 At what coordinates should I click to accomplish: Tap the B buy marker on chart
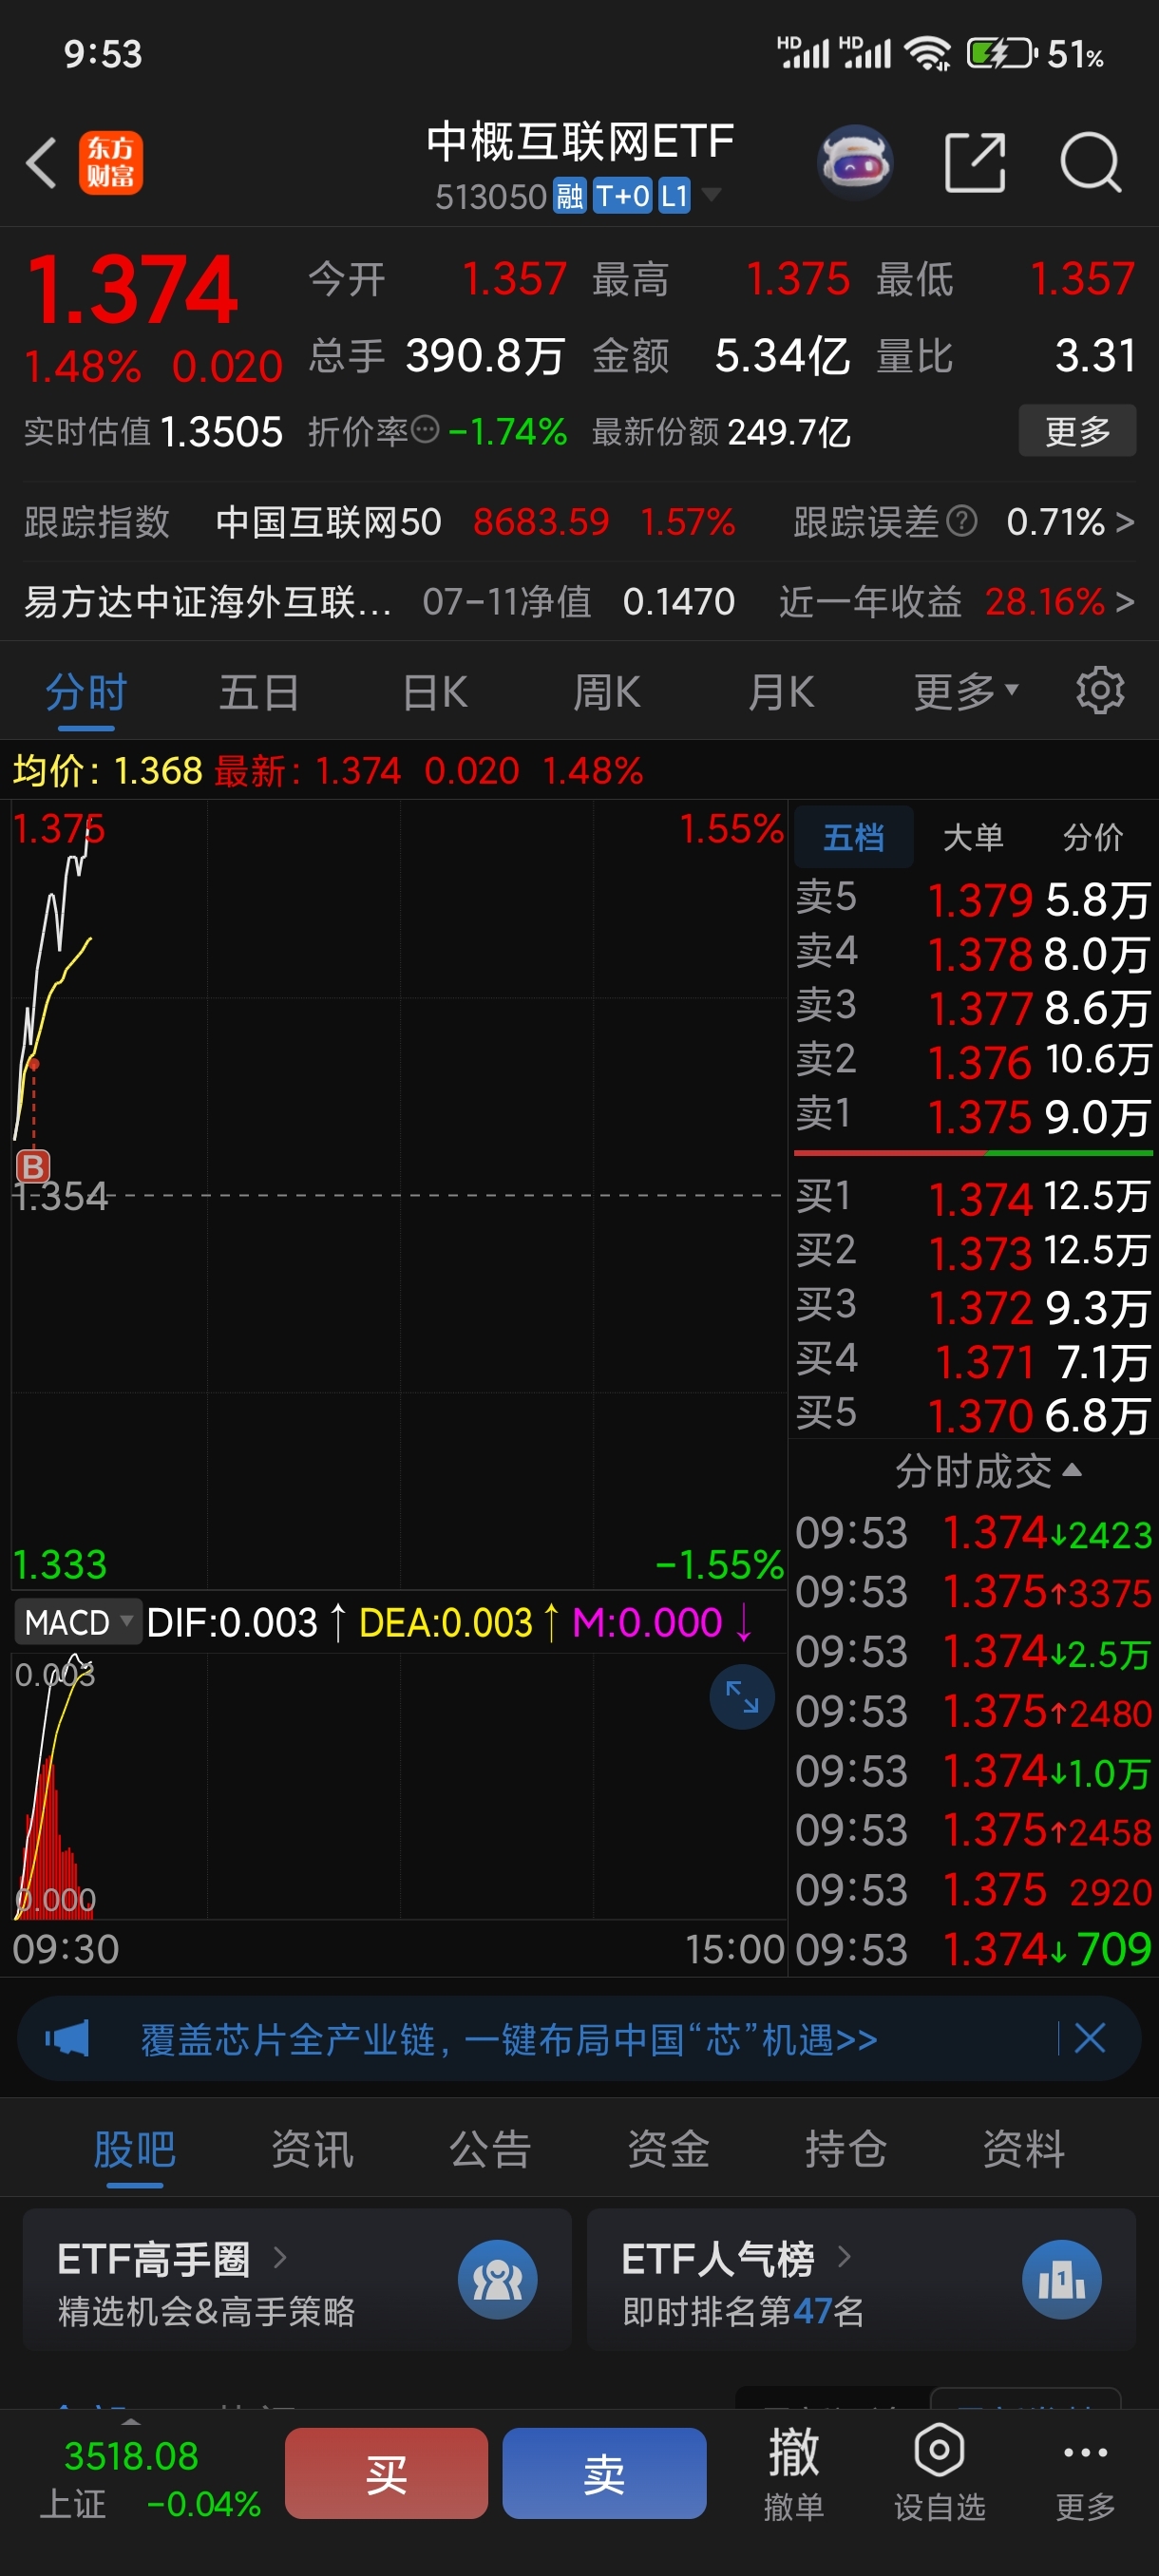(x=33, y=1166)
